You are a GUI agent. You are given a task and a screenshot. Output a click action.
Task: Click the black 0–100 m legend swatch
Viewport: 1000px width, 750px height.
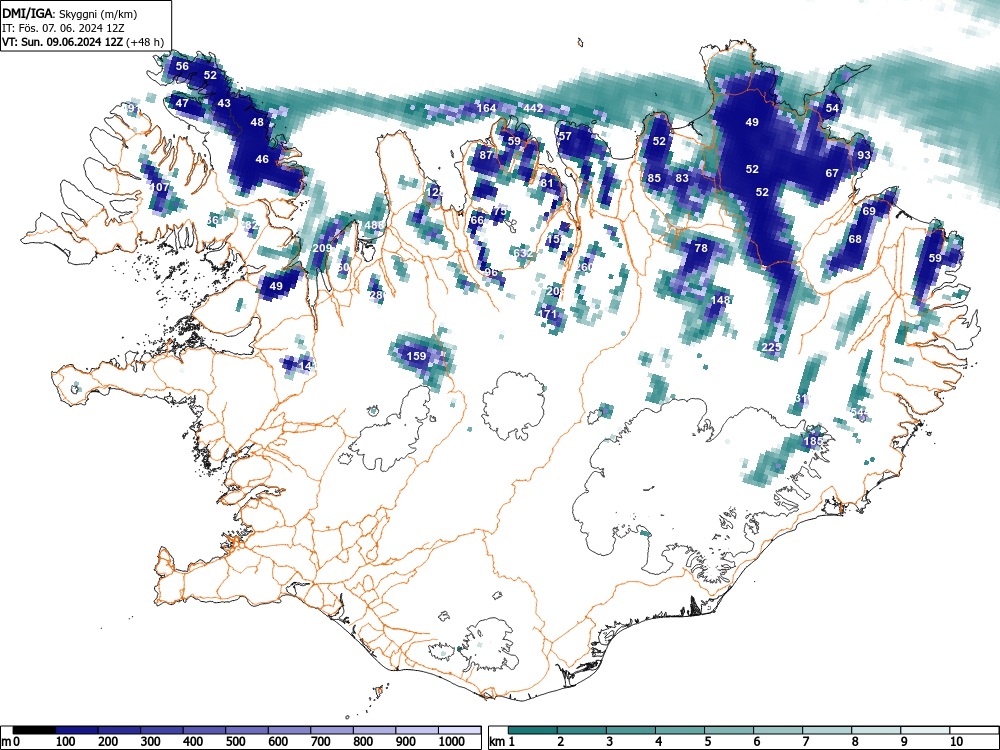pyautogui.click(x=34, y=730)
